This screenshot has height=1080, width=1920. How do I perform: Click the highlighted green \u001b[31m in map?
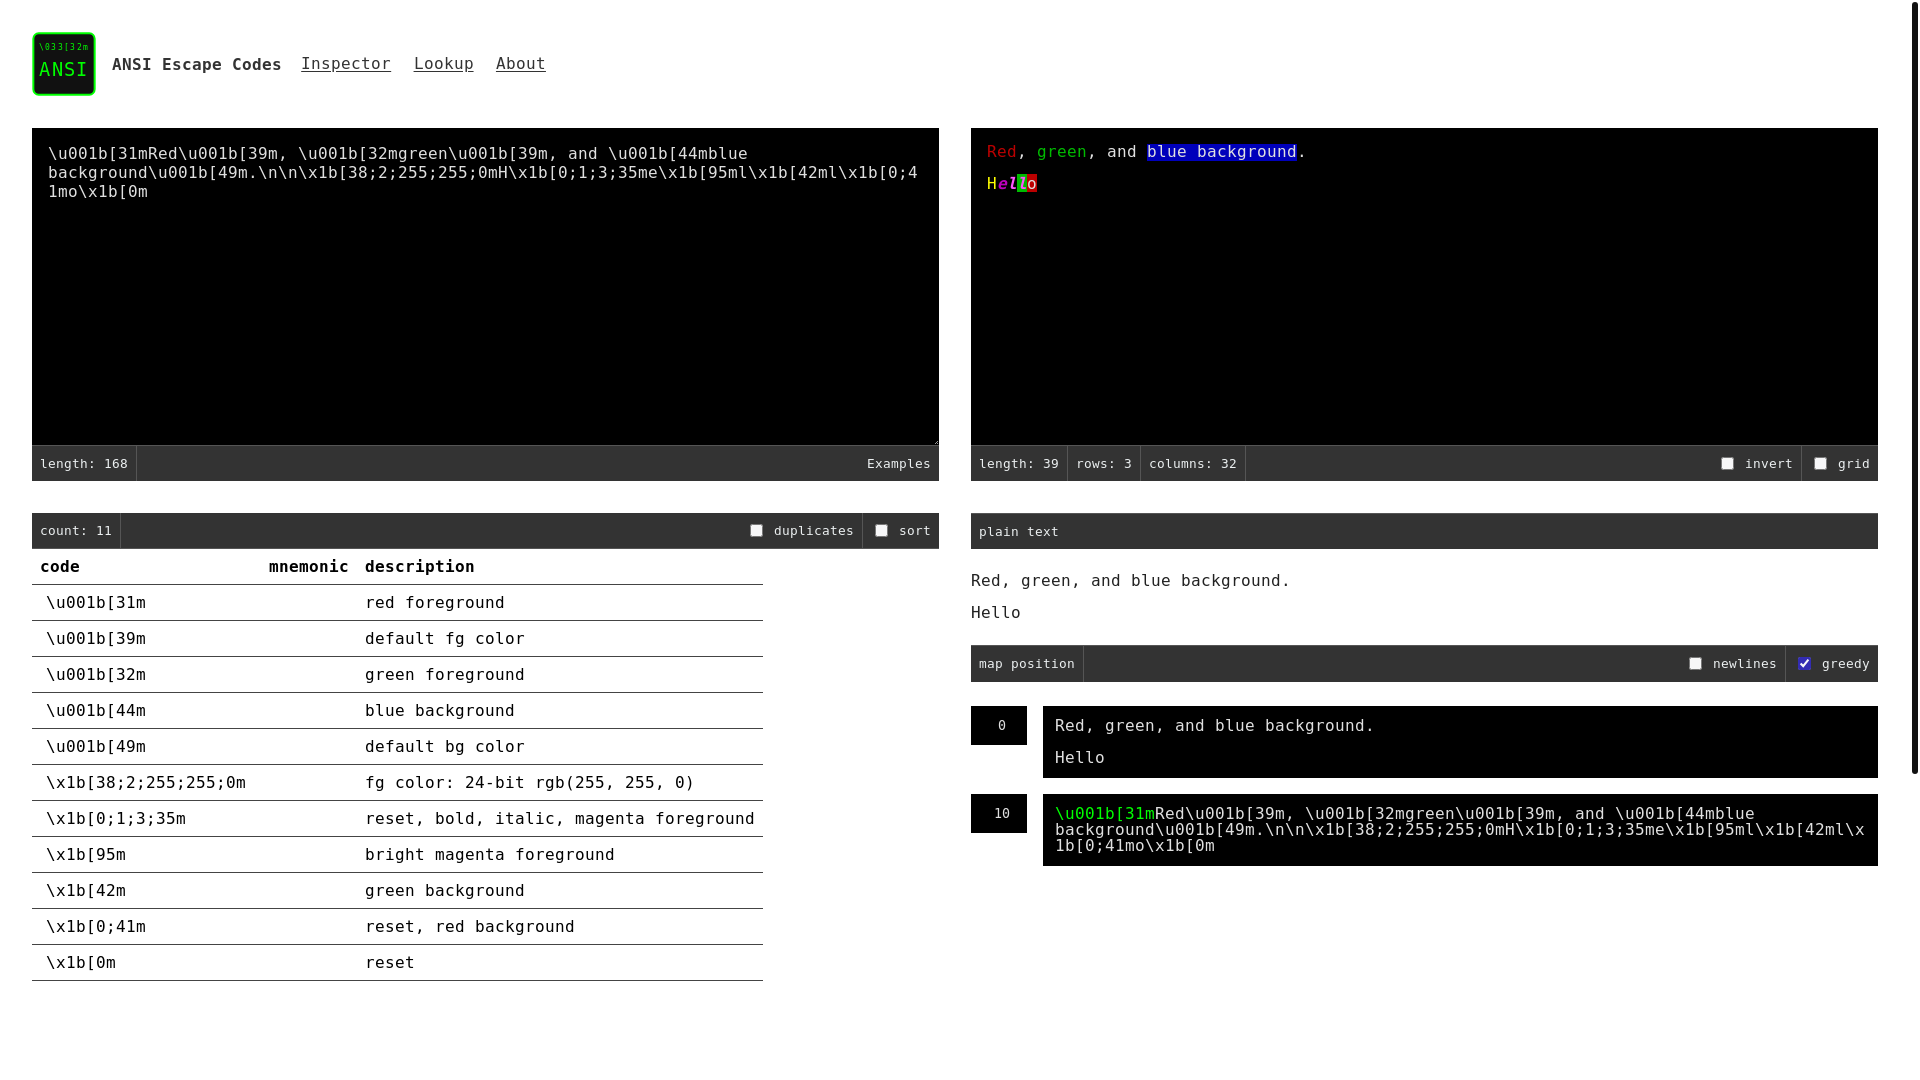[1105, 814]
